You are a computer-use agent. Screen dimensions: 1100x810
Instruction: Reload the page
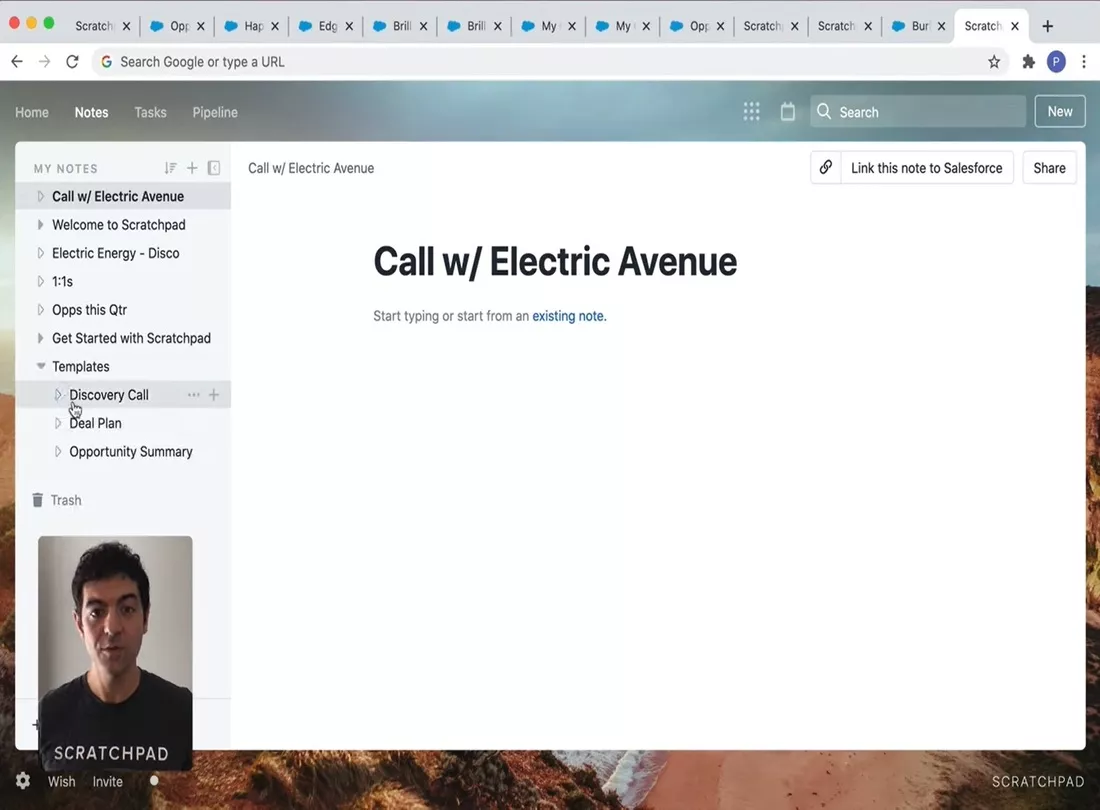[x=72, y=62]
